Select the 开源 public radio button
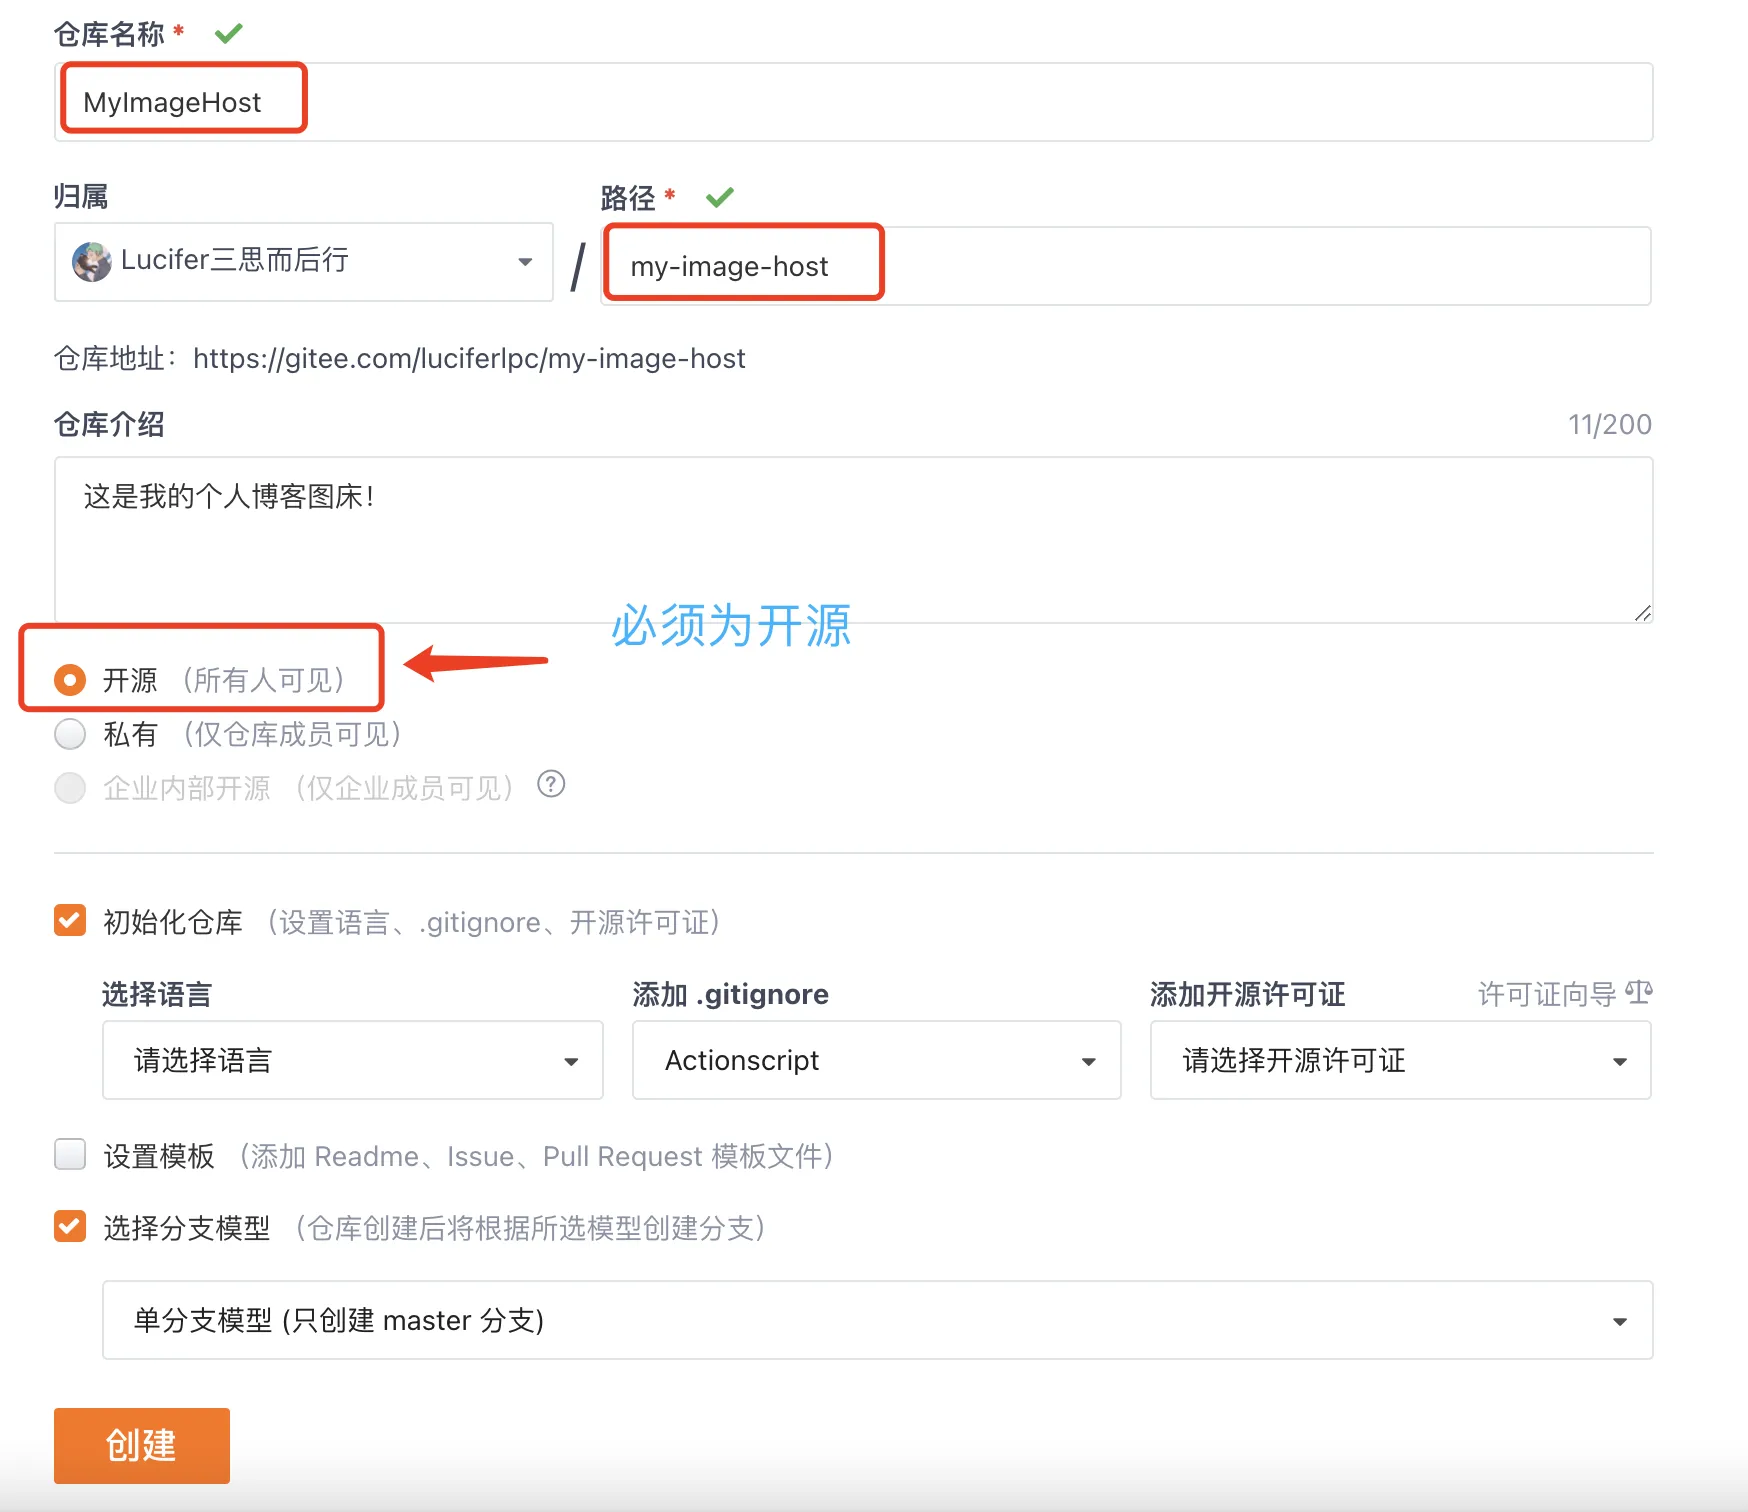The image size is (1748, 1512). 70,681
